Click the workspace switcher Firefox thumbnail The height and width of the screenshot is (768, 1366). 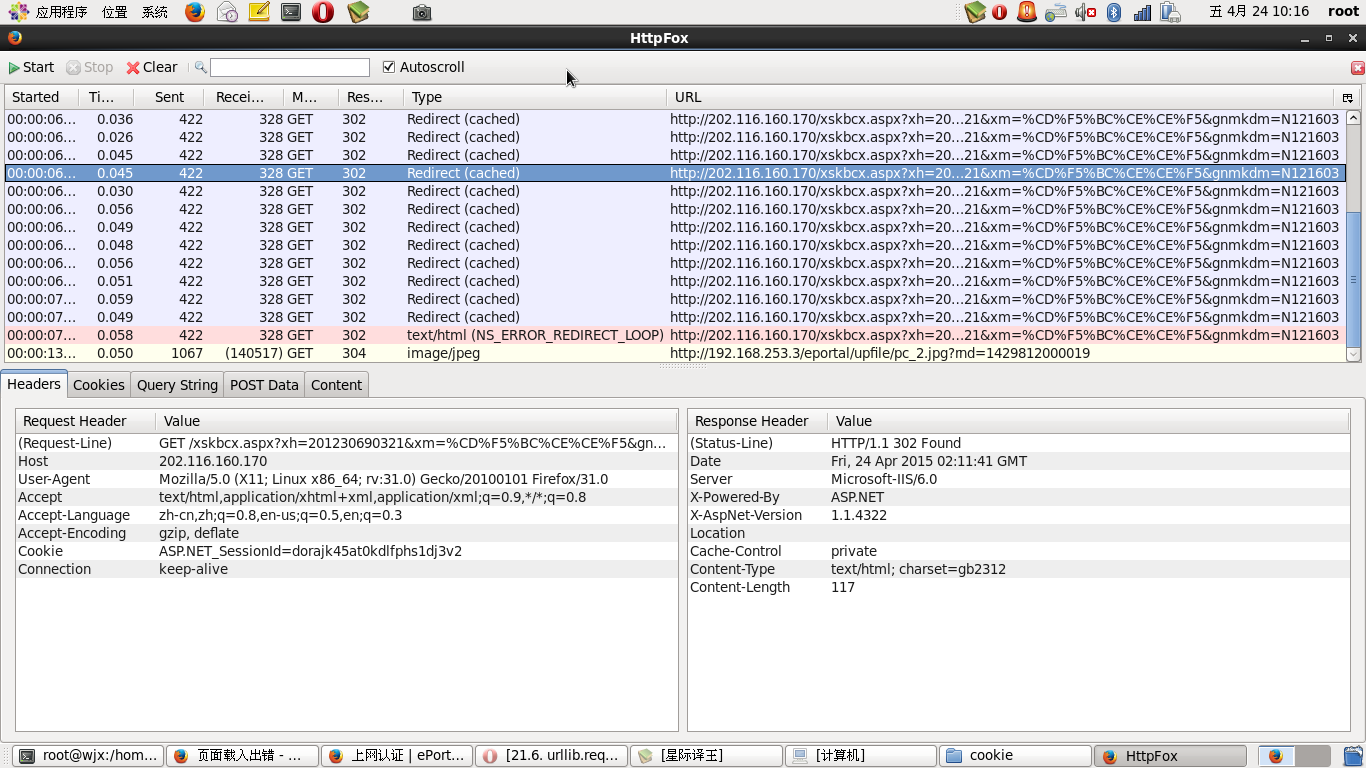coord(1276,756)
